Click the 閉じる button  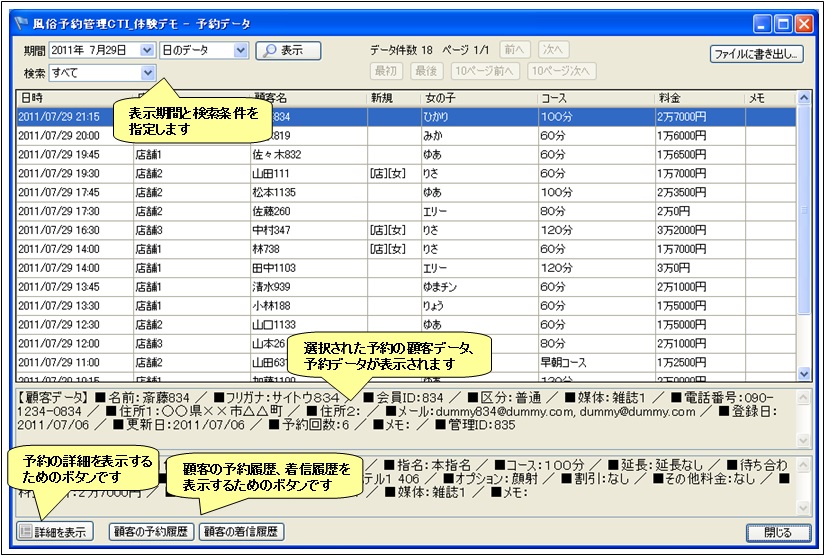tap(777, 532)
